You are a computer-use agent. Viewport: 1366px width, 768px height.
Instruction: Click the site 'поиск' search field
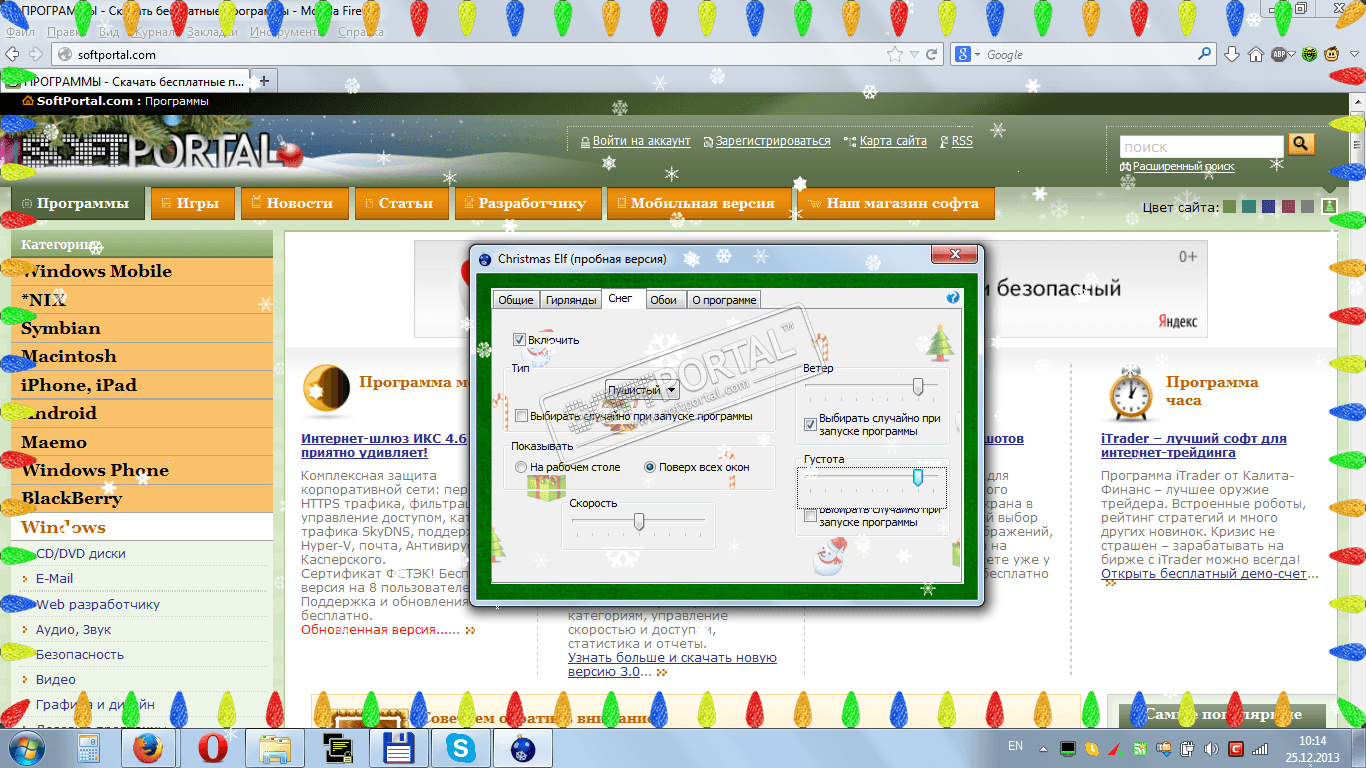pyautogui.click(x=1201, y=146)
